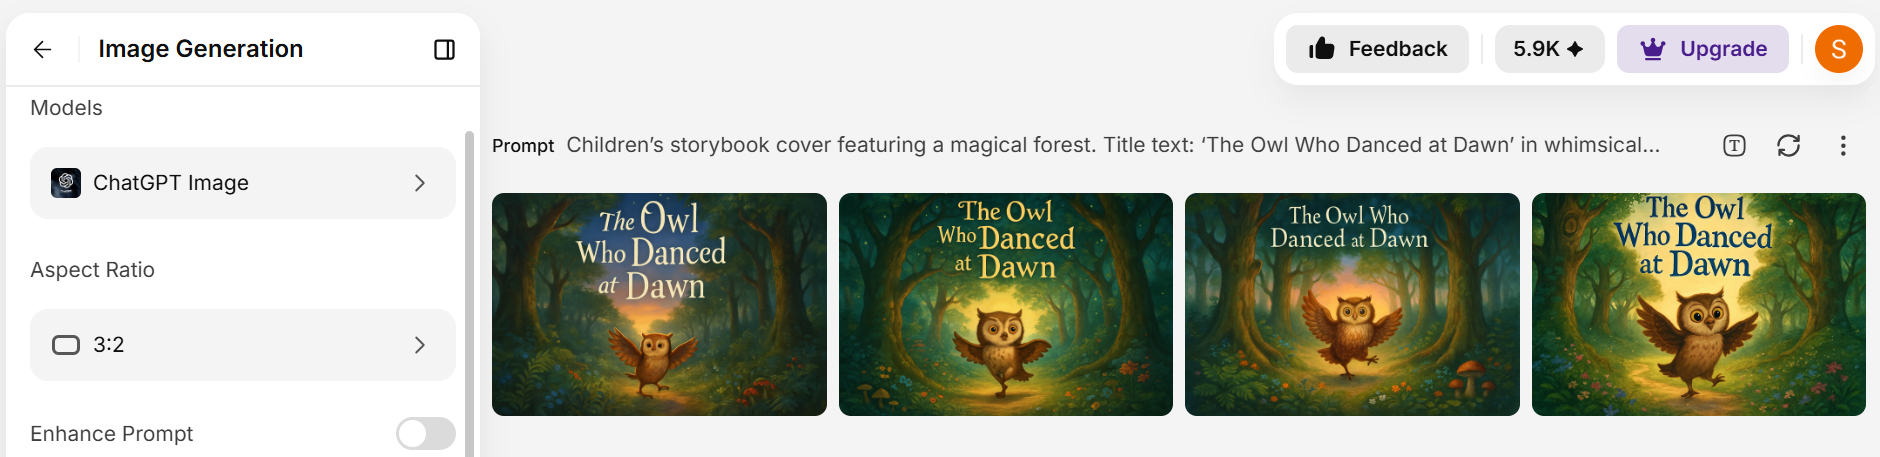Click the text prompt icon beside prompt
The image size is (1880, 457).
(x=1734, y=146)
